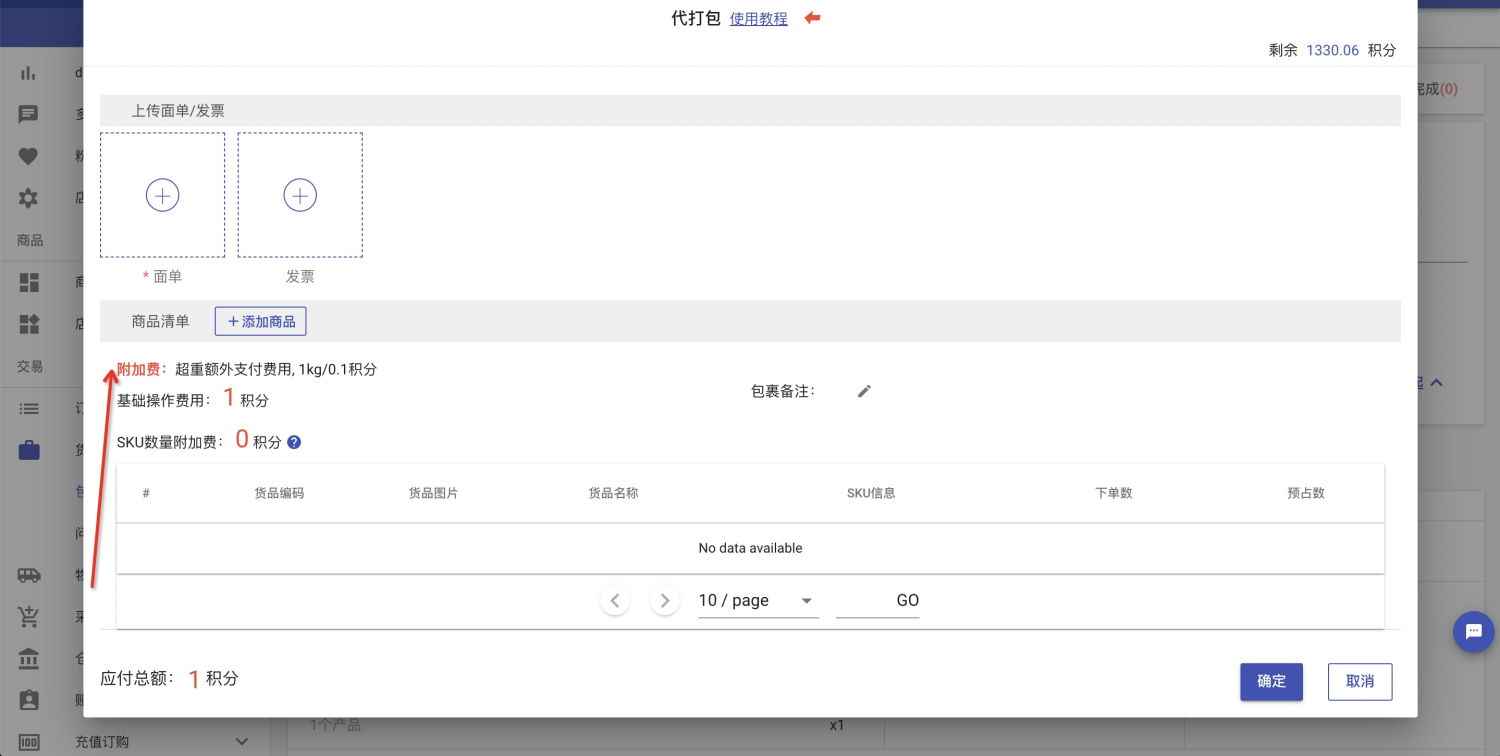Open the widgets sidebar icon
Image resolution: width=1500 pixels, height=756 pixels.
coord(29,324)
